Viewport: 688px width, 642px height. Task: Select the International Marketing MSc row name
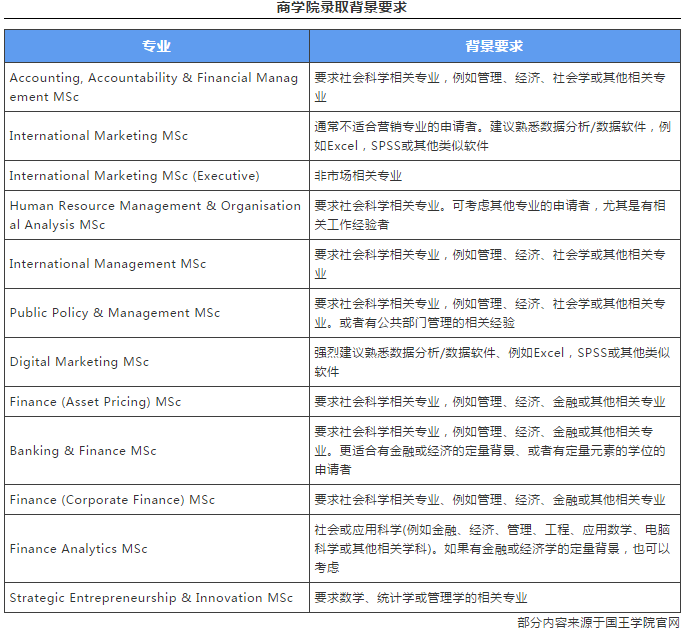(99, 136)
